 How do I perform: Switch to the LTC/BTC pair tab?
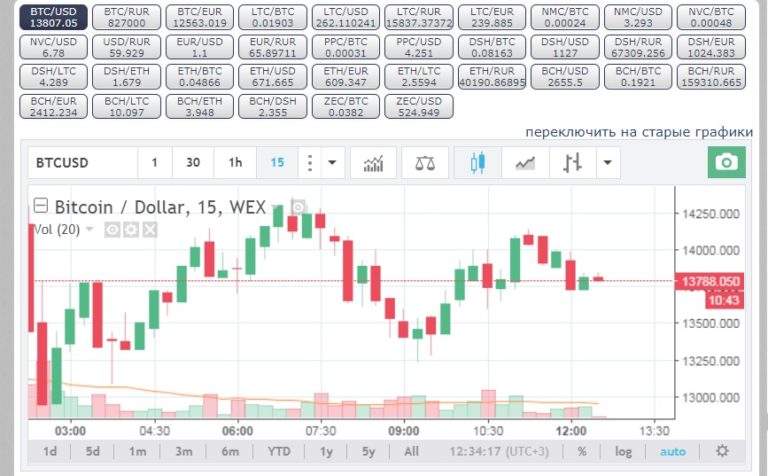(x=273, y=17)
